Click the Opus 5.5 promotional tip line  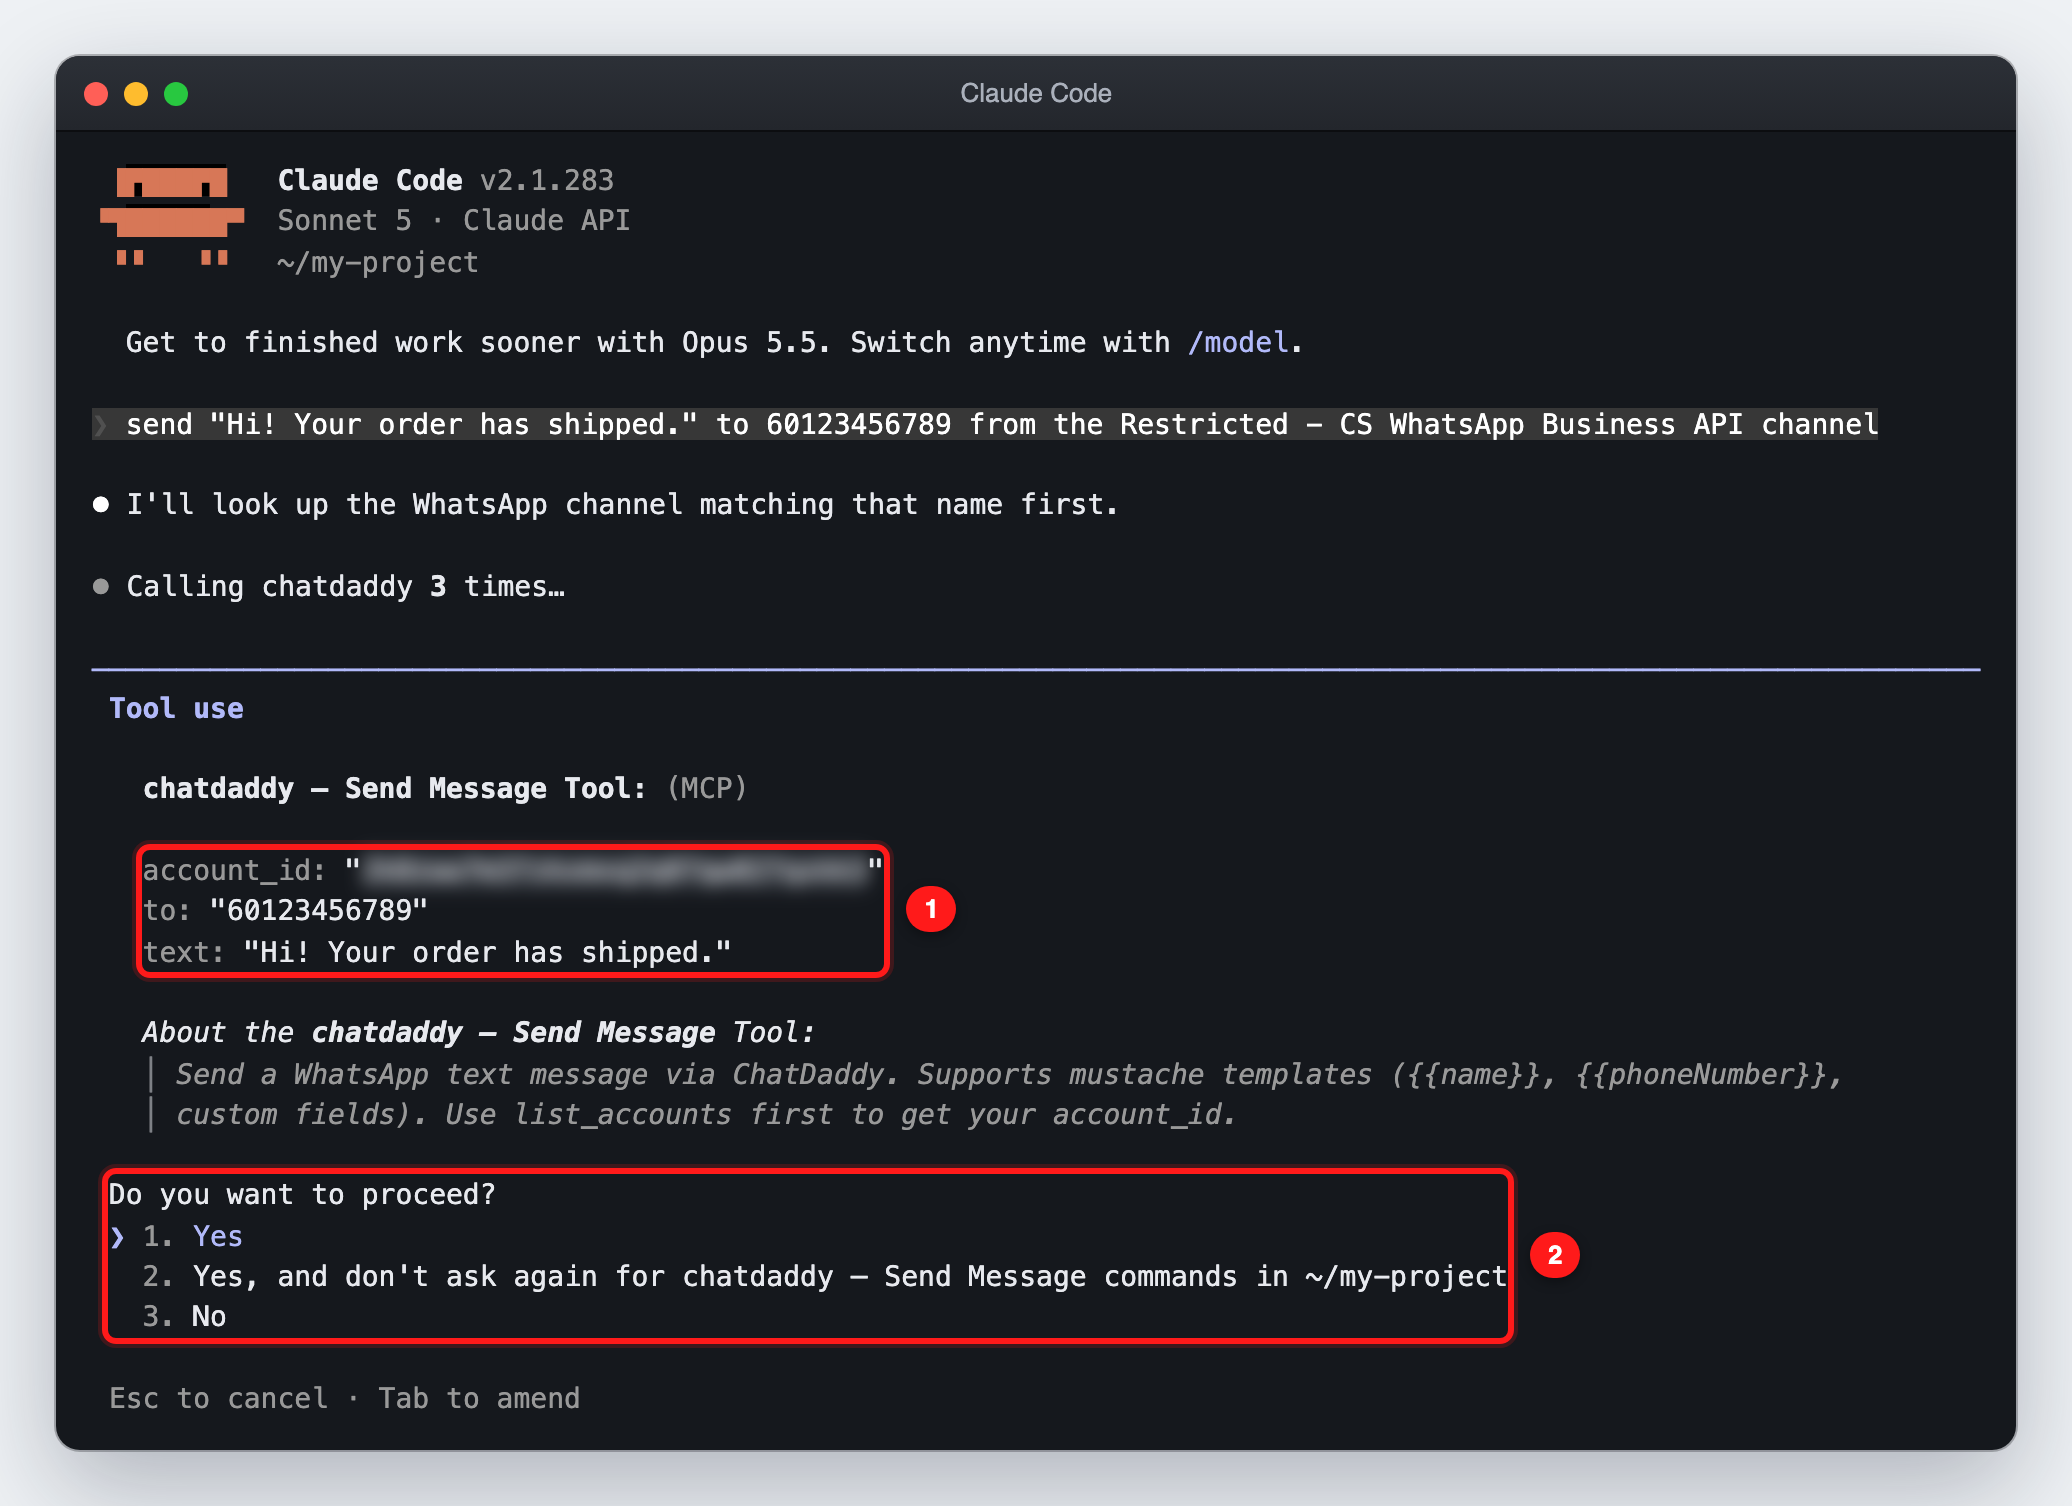pos(714,342)
